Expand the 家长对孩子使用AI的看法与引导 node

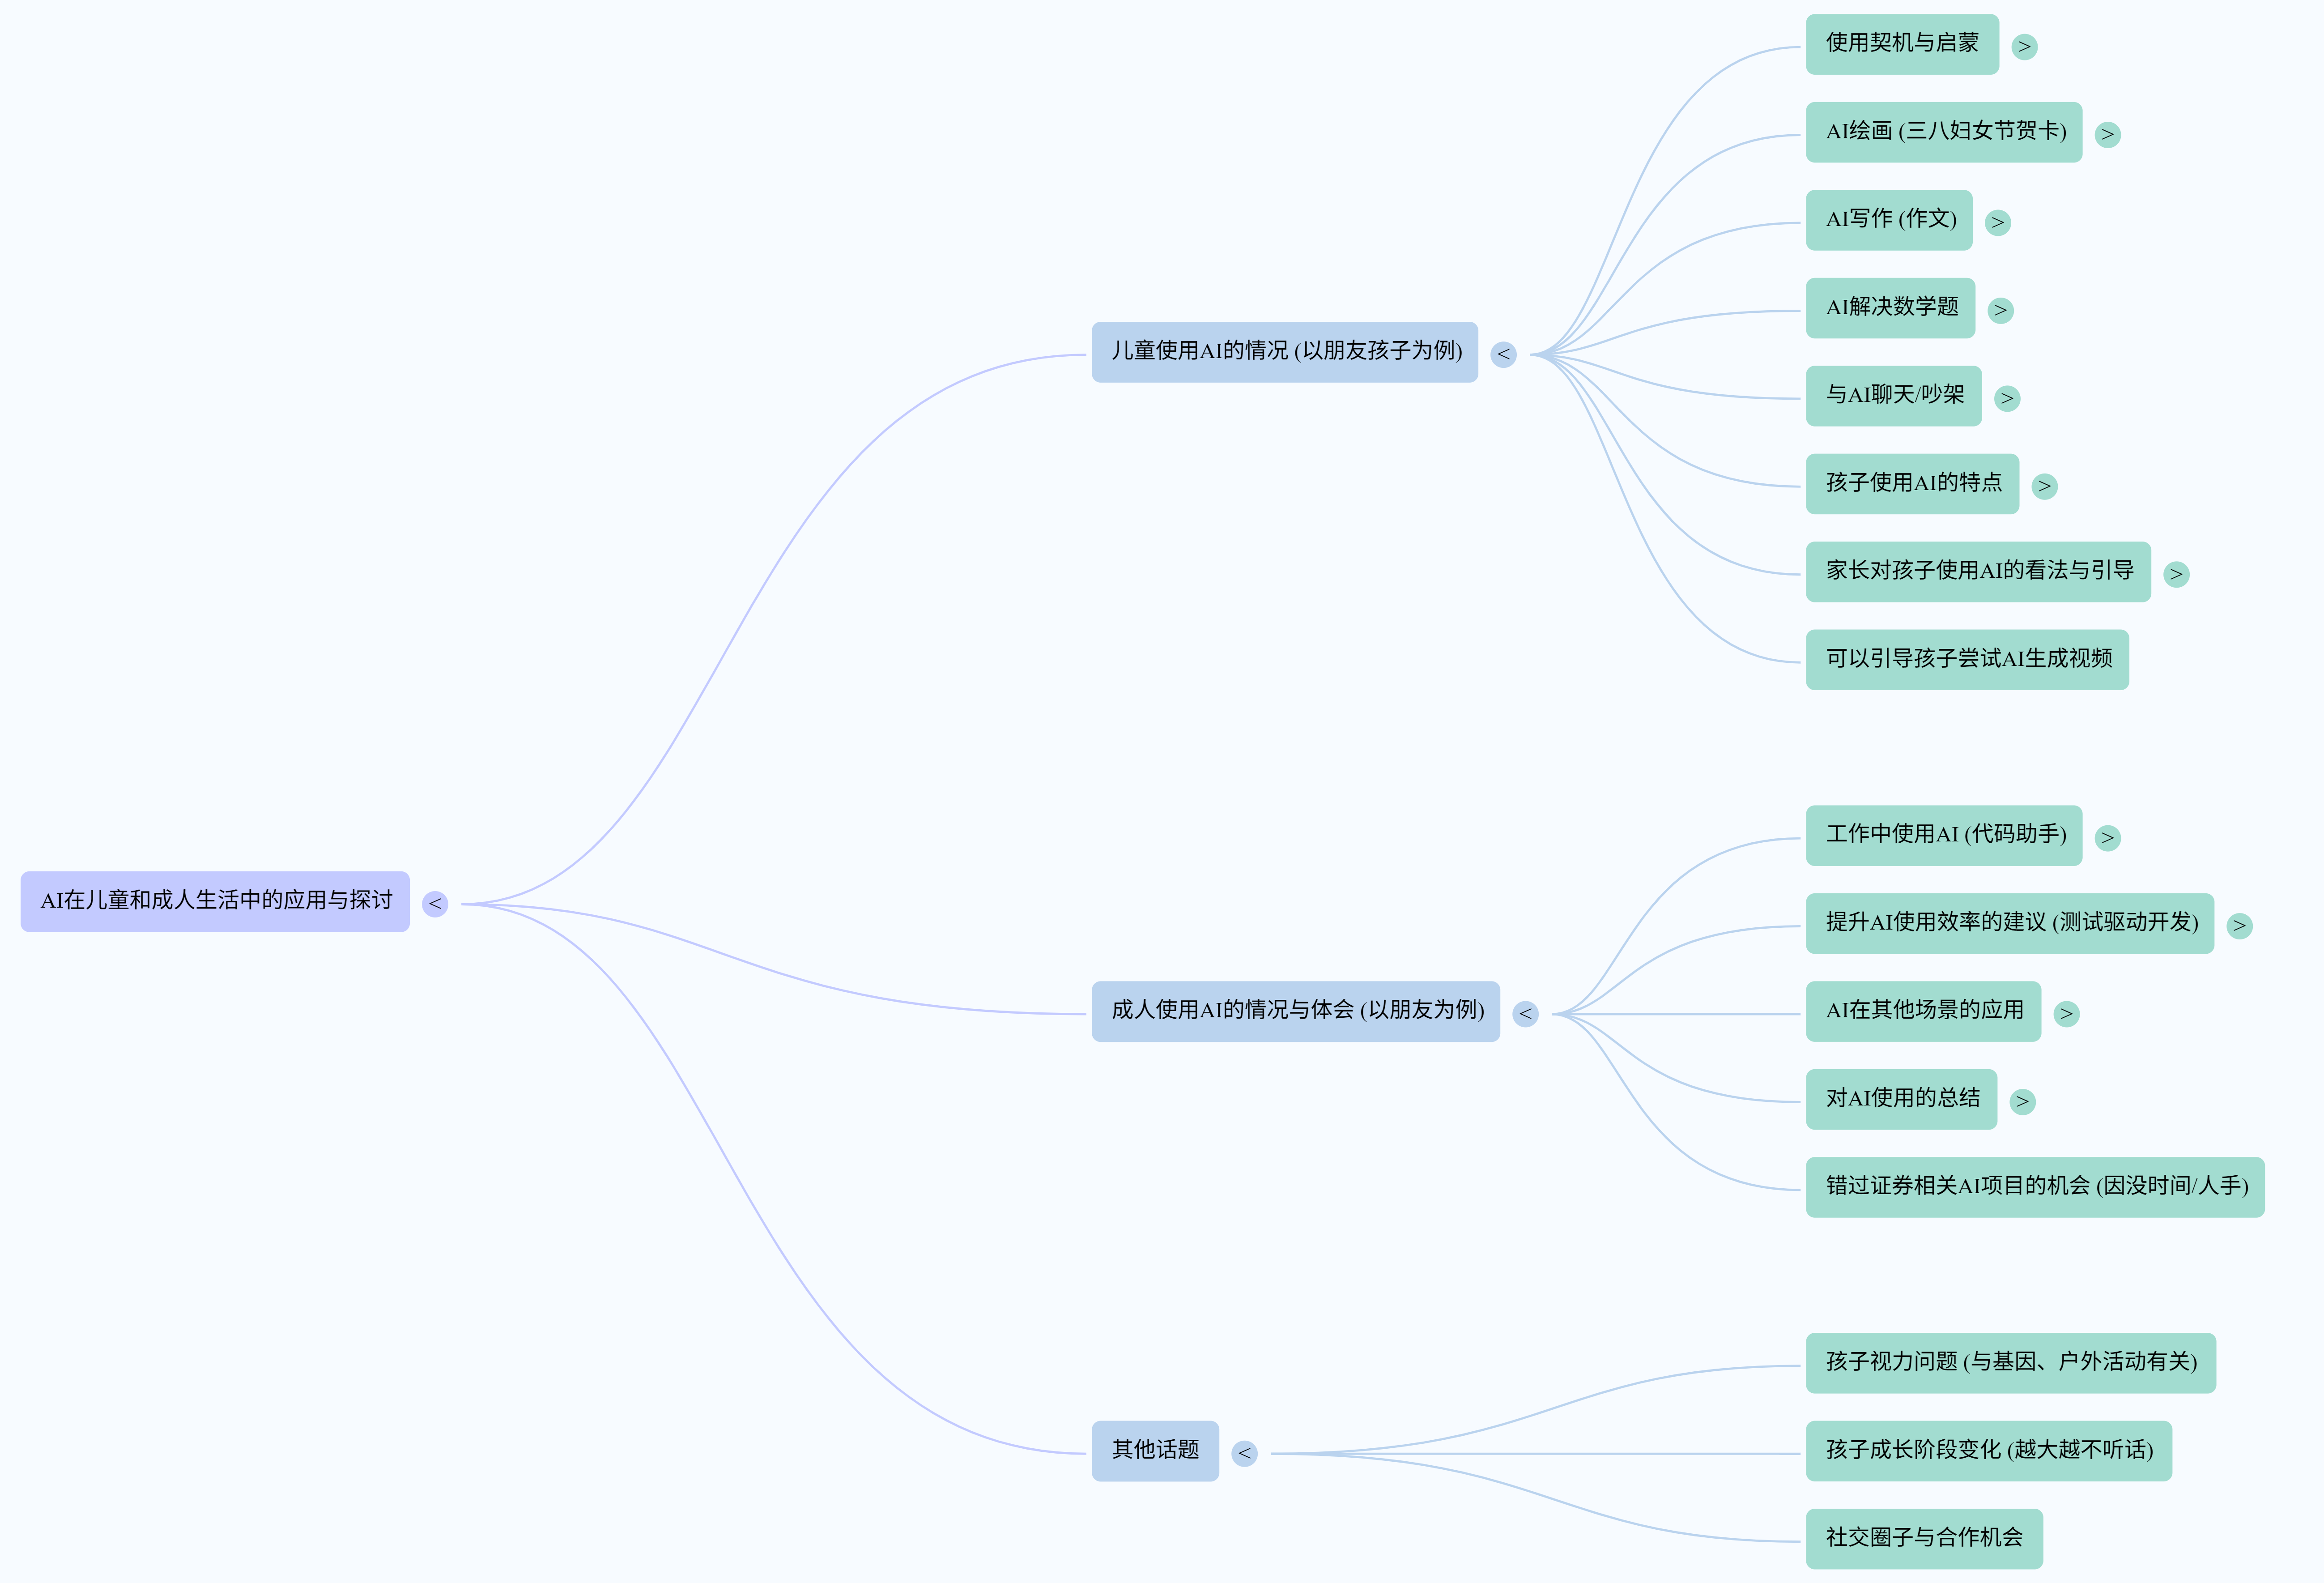point(2176,574)
